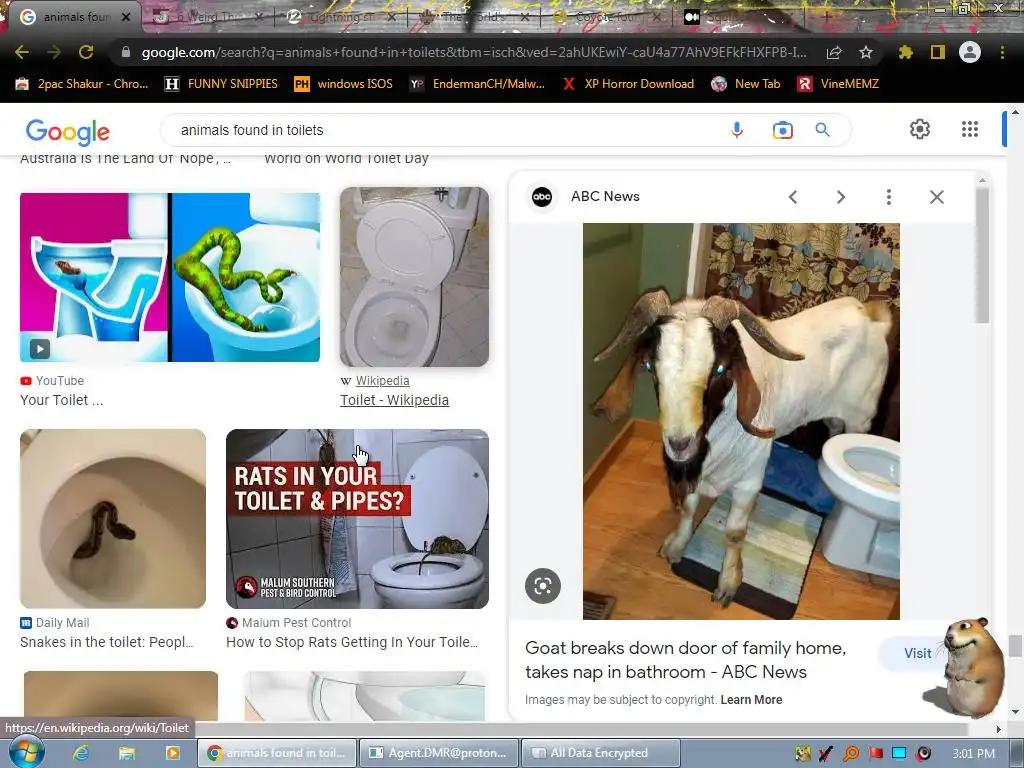Open Google quick settings gear
Image resolution: width=1024 pixels, height=768 pixels.
920,129
